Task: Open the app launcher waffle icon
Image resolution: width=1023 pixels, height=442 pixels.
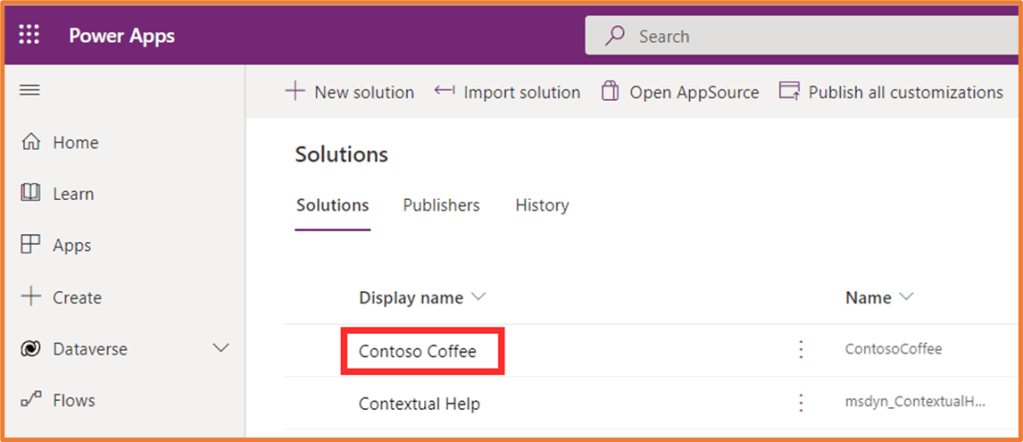Action: click(30, 36)
